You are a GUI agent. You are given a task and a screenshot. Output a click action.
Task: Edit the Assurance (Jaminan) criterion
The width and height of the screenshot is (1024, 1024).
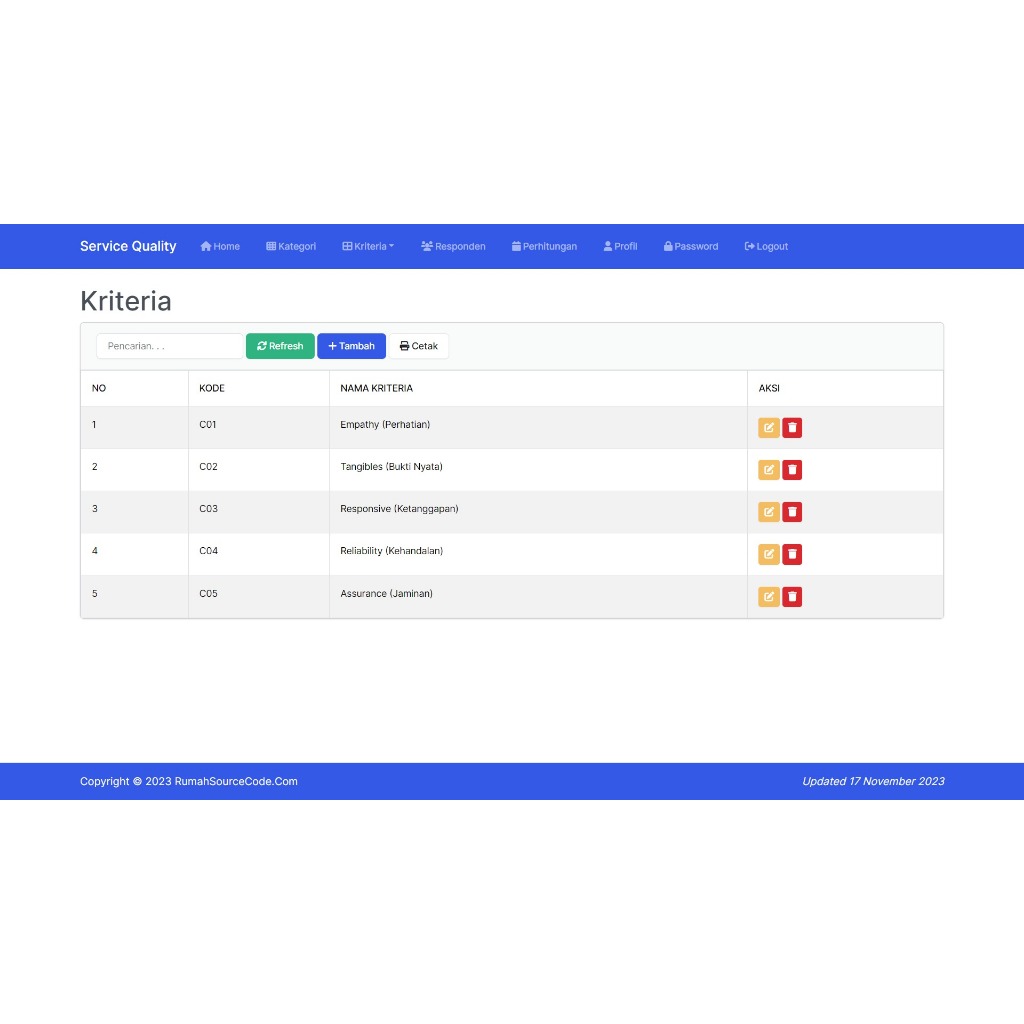[769, 597]
